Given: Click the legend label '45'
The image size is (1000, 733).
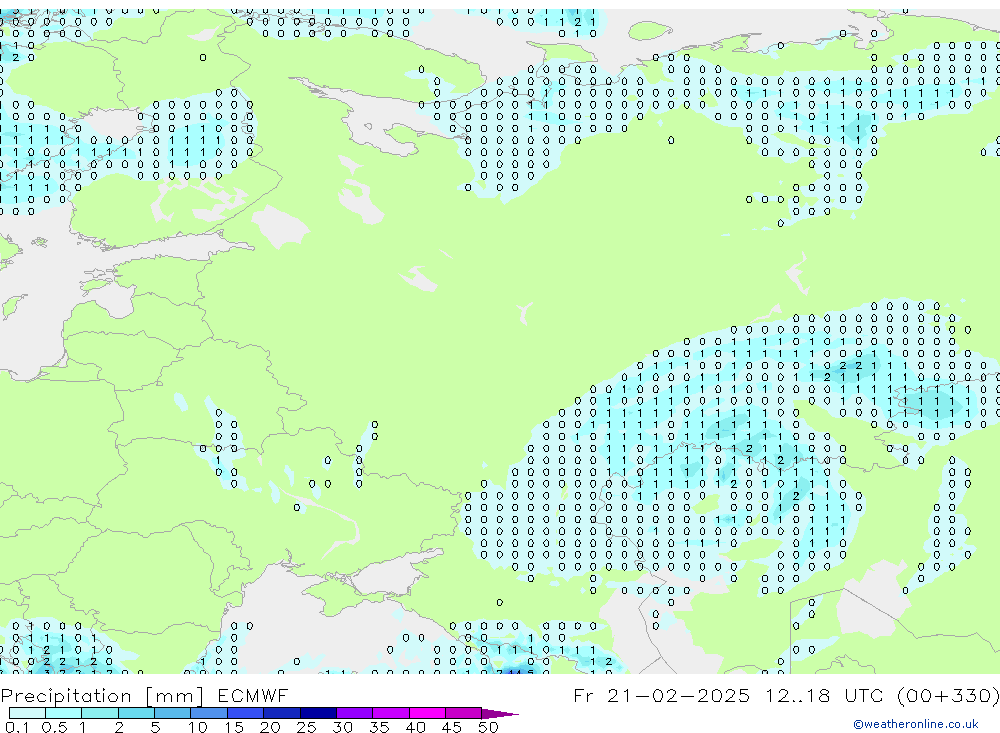Looking at the screenshot, I should coord(452,727).
